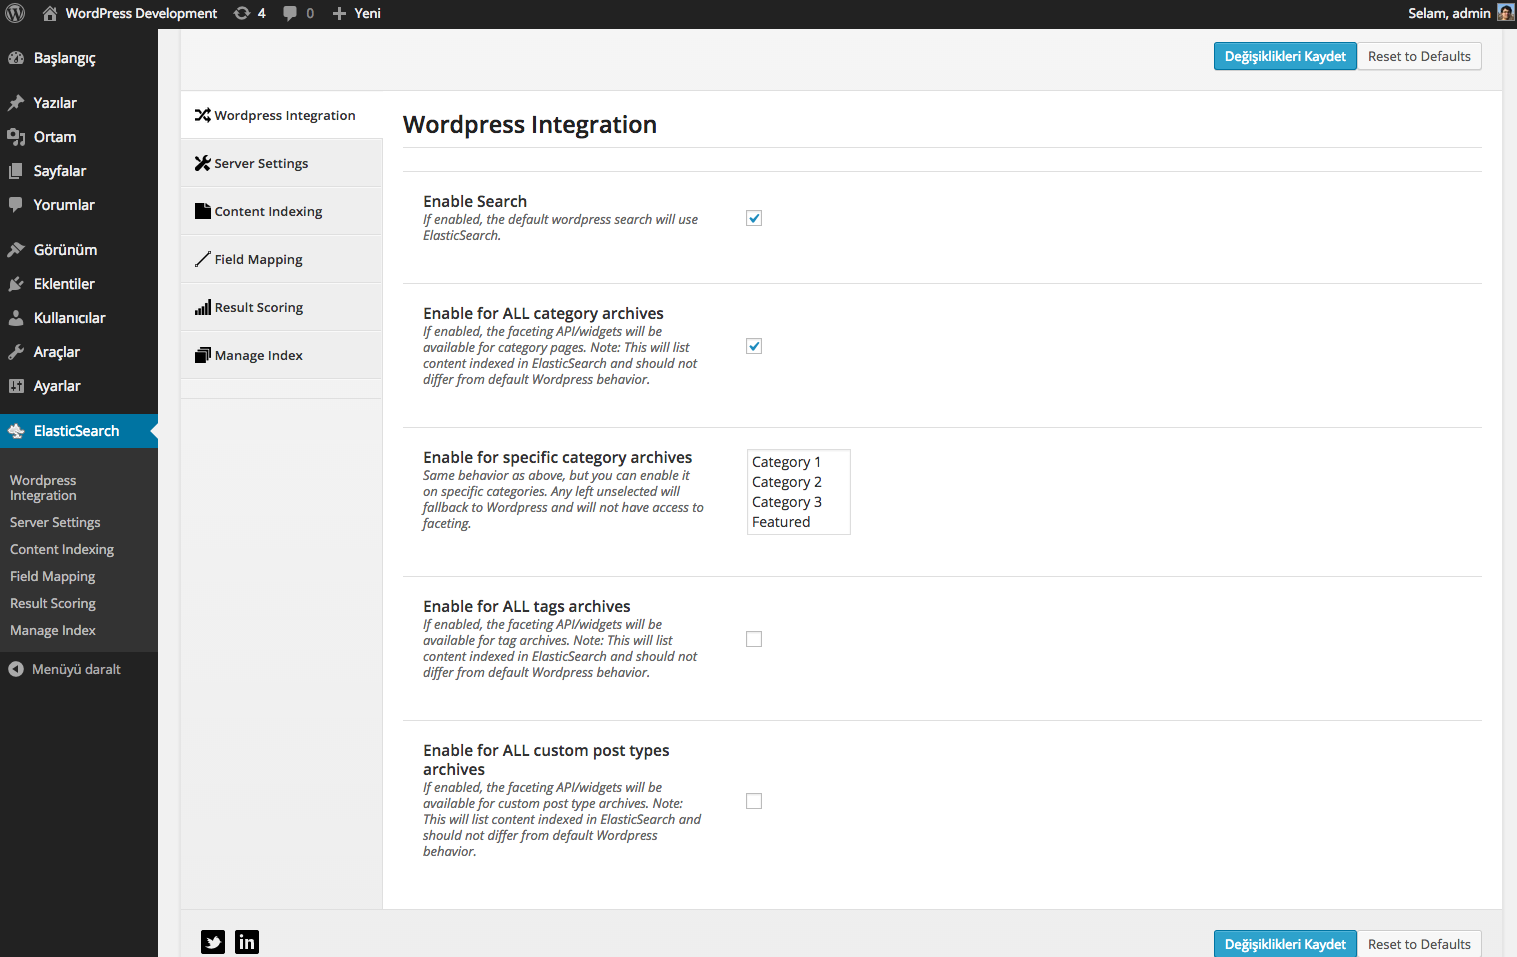Open Result Scoring via the bar chart icon

point(202,306)
